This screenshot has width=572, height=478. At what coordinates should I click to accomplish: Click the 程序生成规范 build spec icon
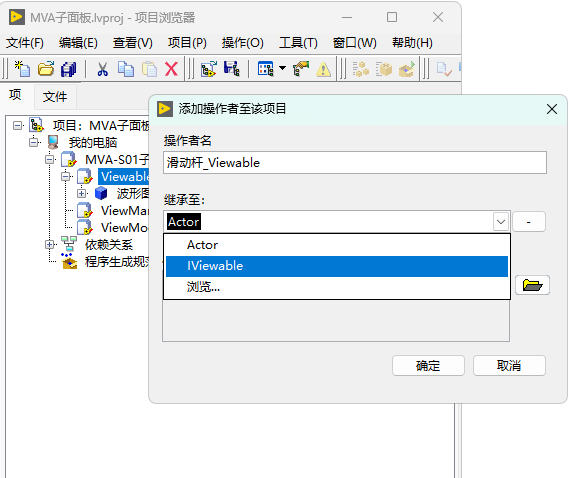pyautogui.click(x=69, y=261)
